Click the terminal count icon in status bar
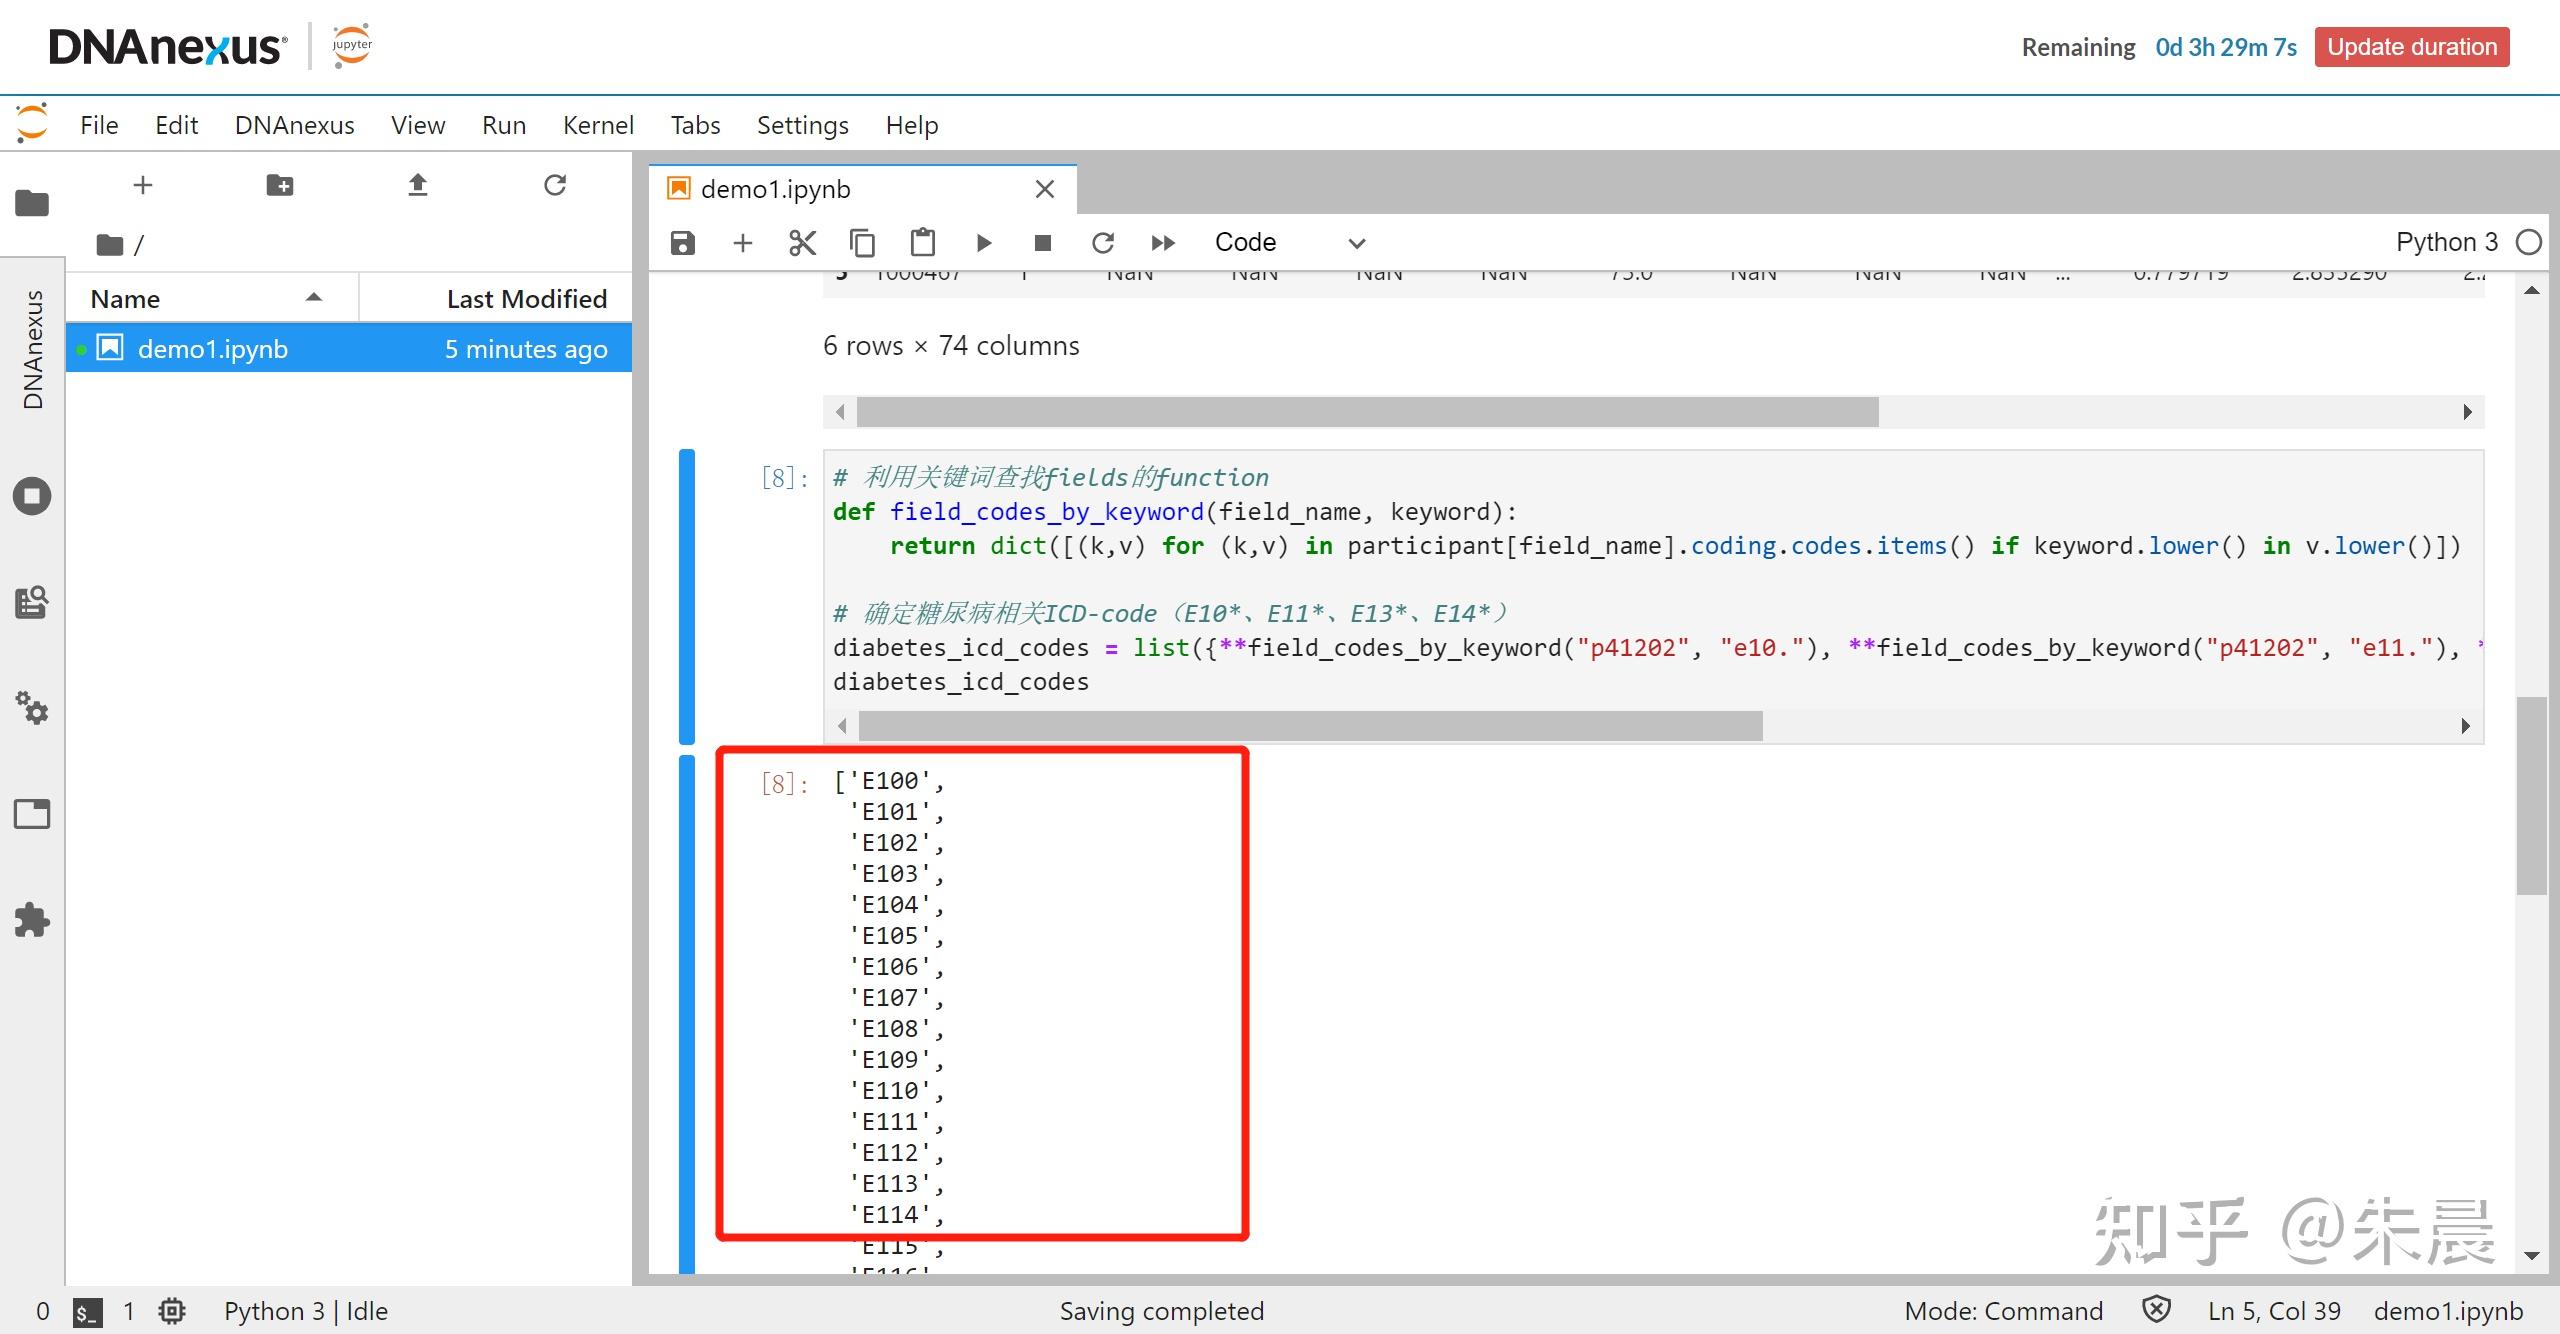 [x=87, y=1312]
